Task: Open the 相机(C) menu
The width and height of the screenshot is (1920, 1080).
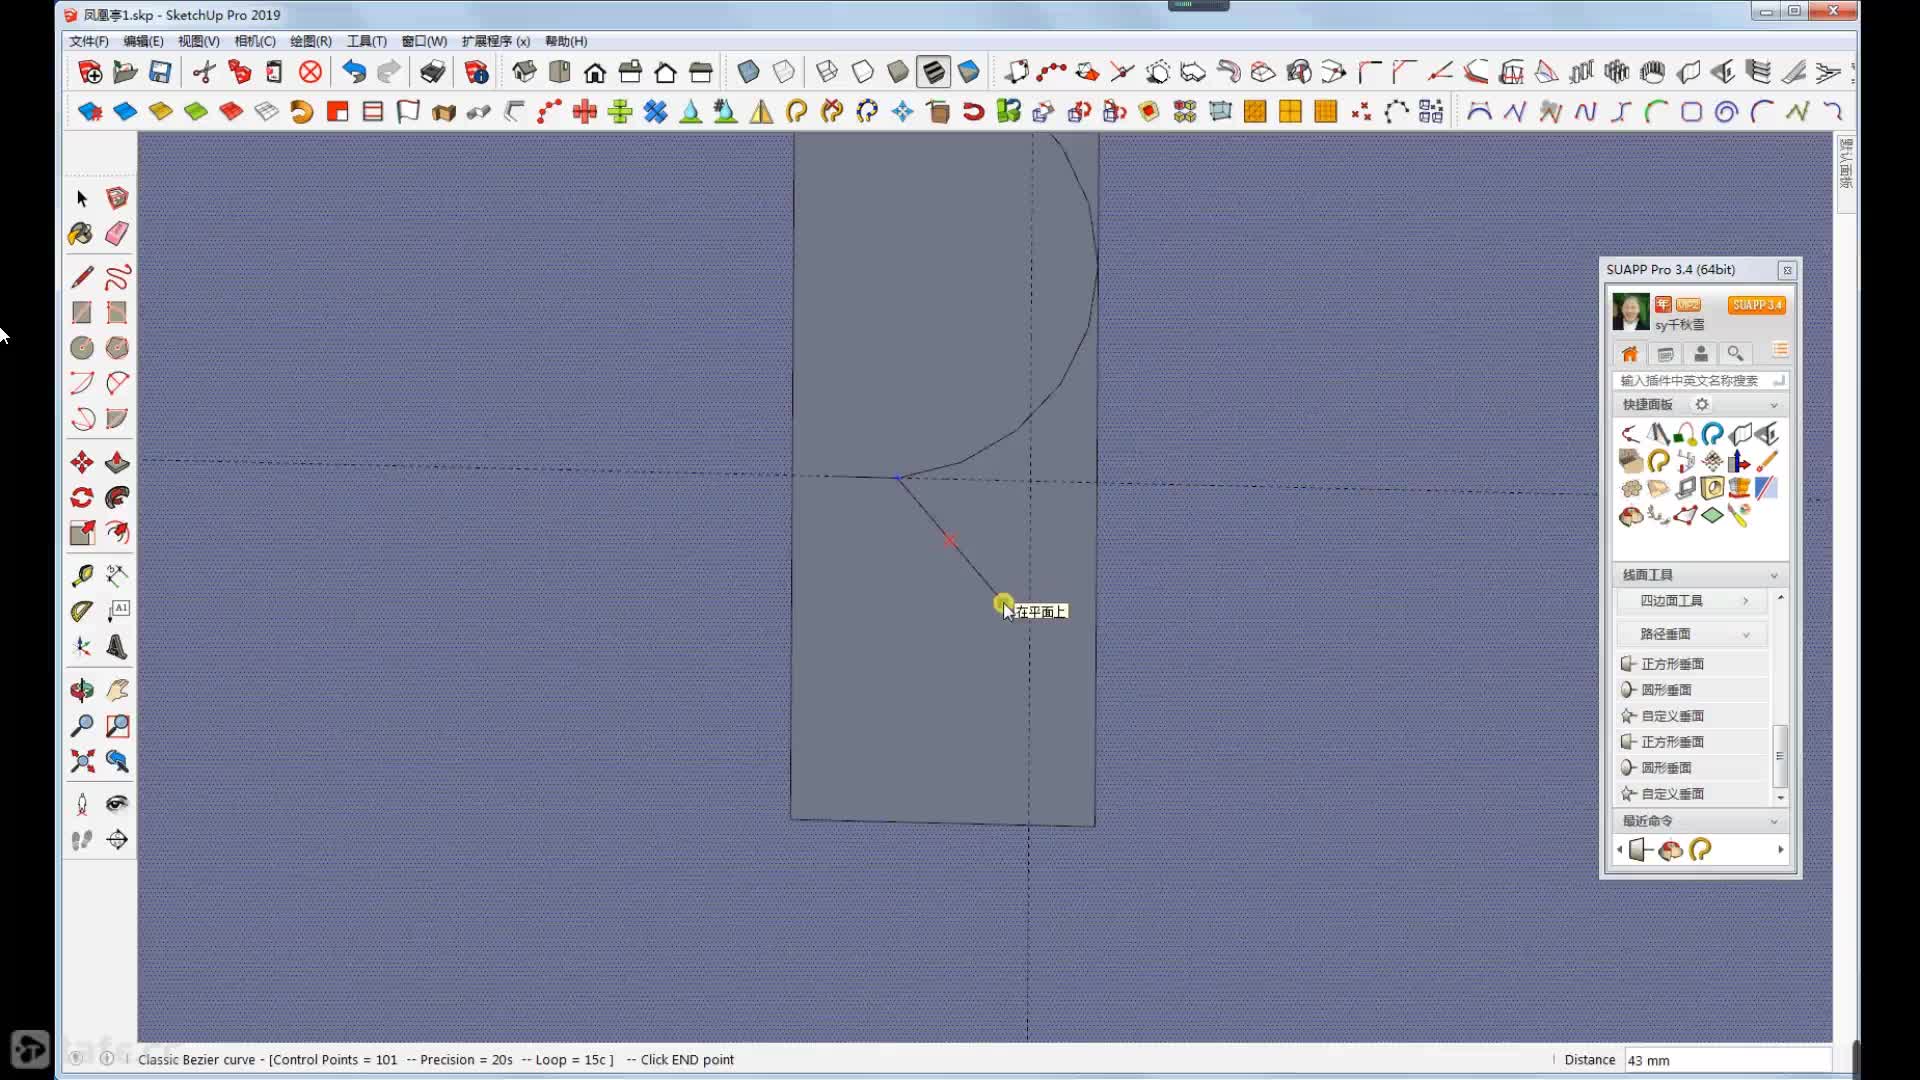Action: pyautogui.click(x=254, y=41)
